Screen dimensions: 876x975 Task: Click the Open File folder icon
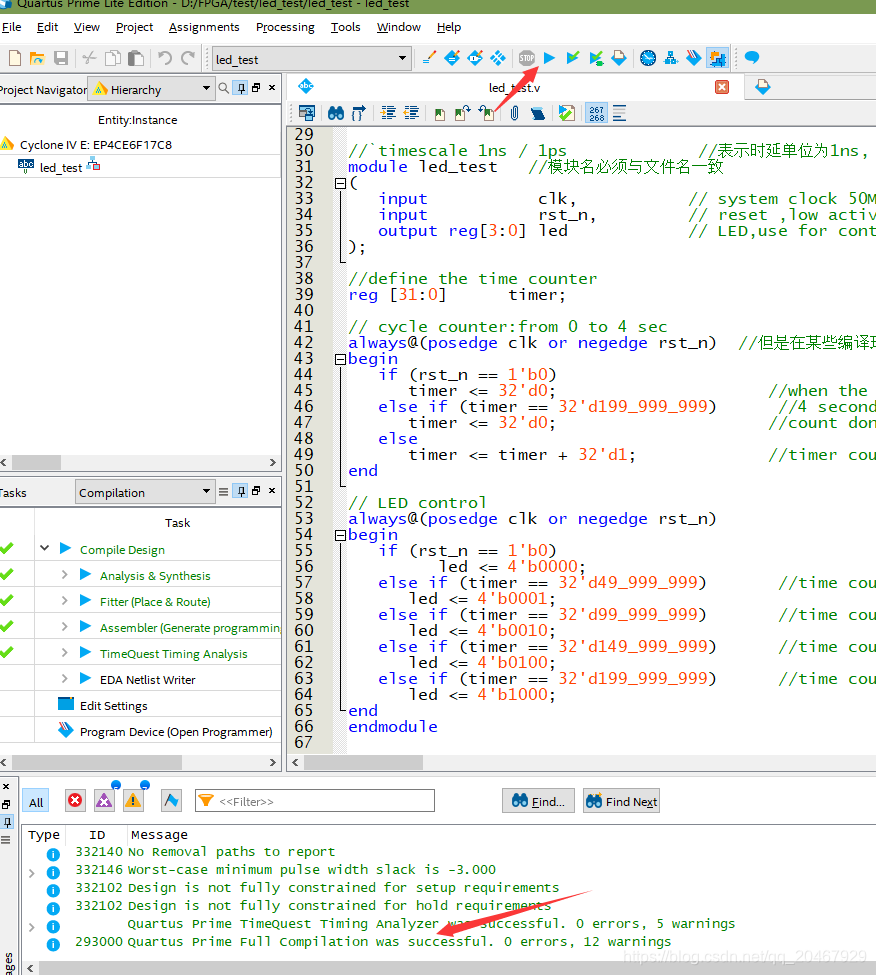37,58
